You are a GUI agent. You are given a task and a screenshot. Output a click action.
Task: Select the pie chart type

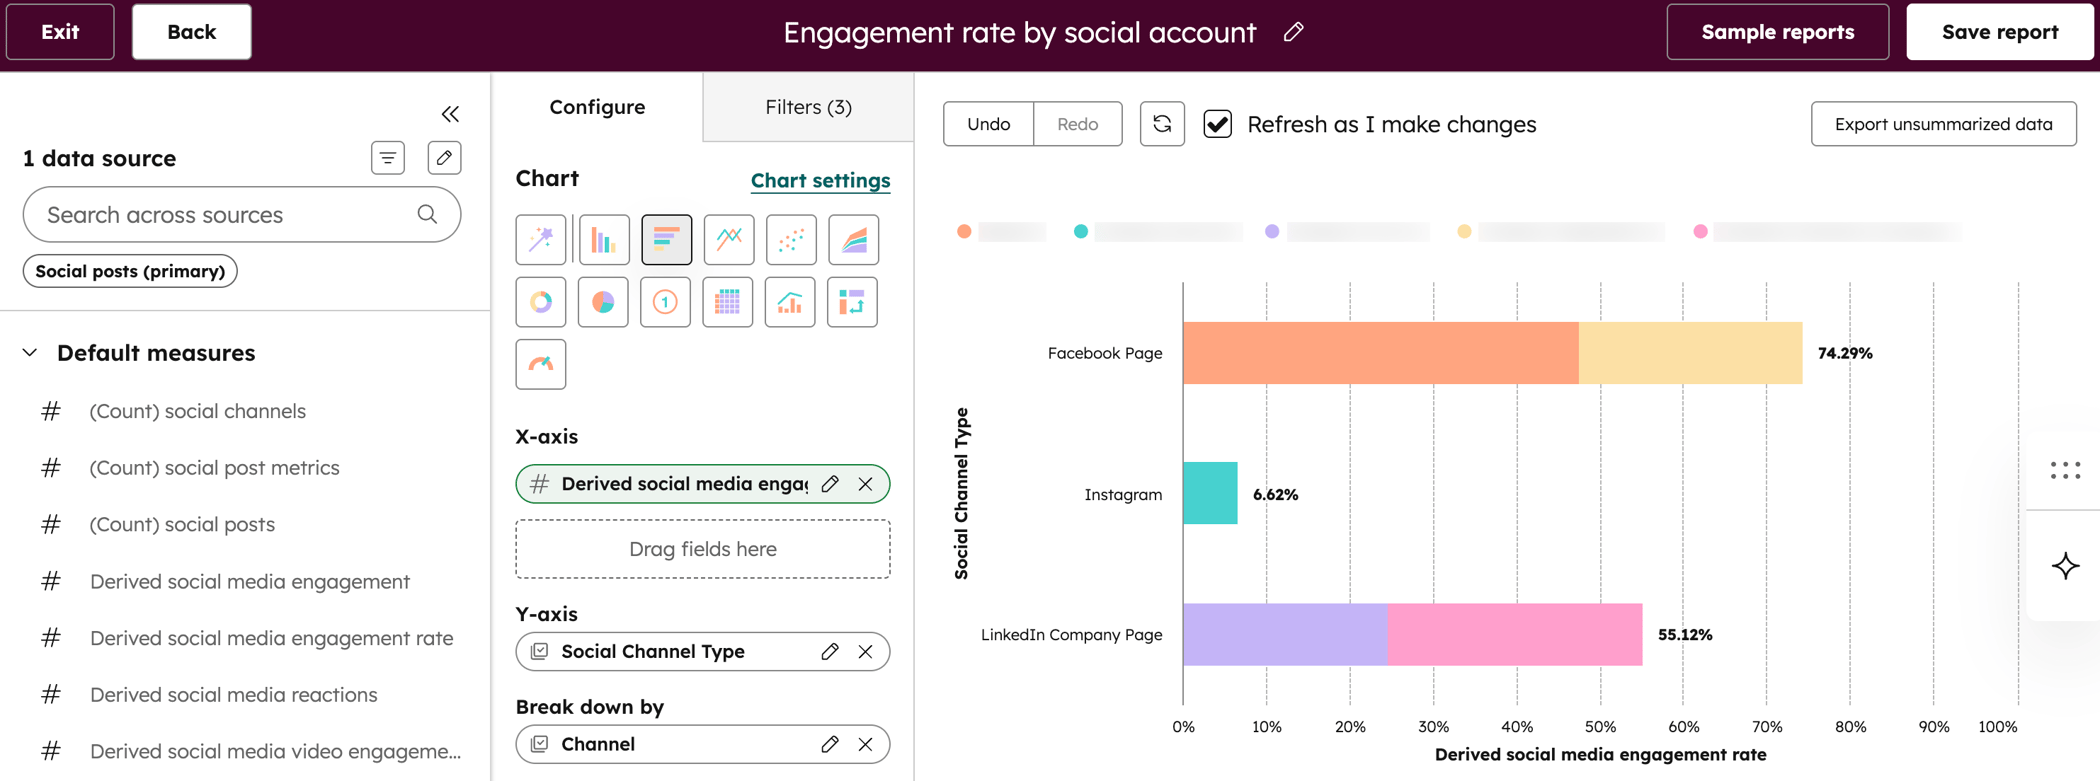(603, 302)
